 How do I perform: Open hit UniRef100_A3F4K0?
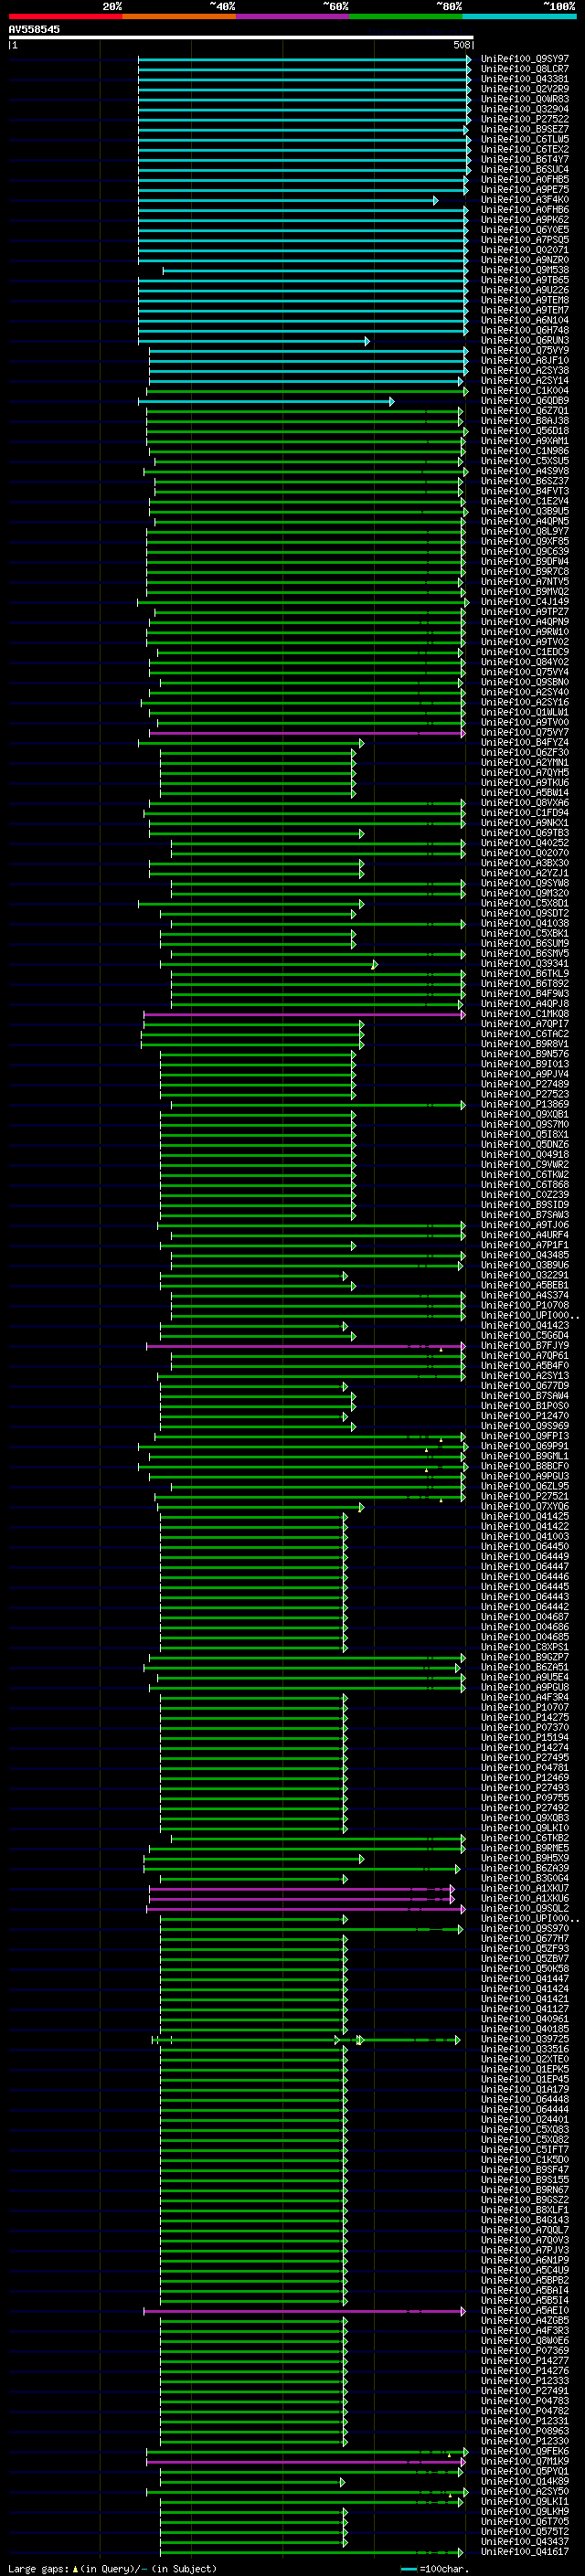(x=525, y=200)
